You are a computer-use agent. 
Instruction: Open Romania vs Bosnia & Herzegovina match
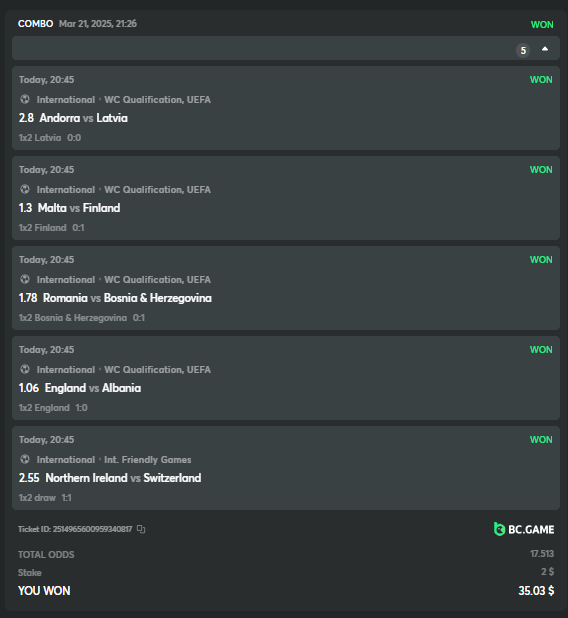pos(127,298)
